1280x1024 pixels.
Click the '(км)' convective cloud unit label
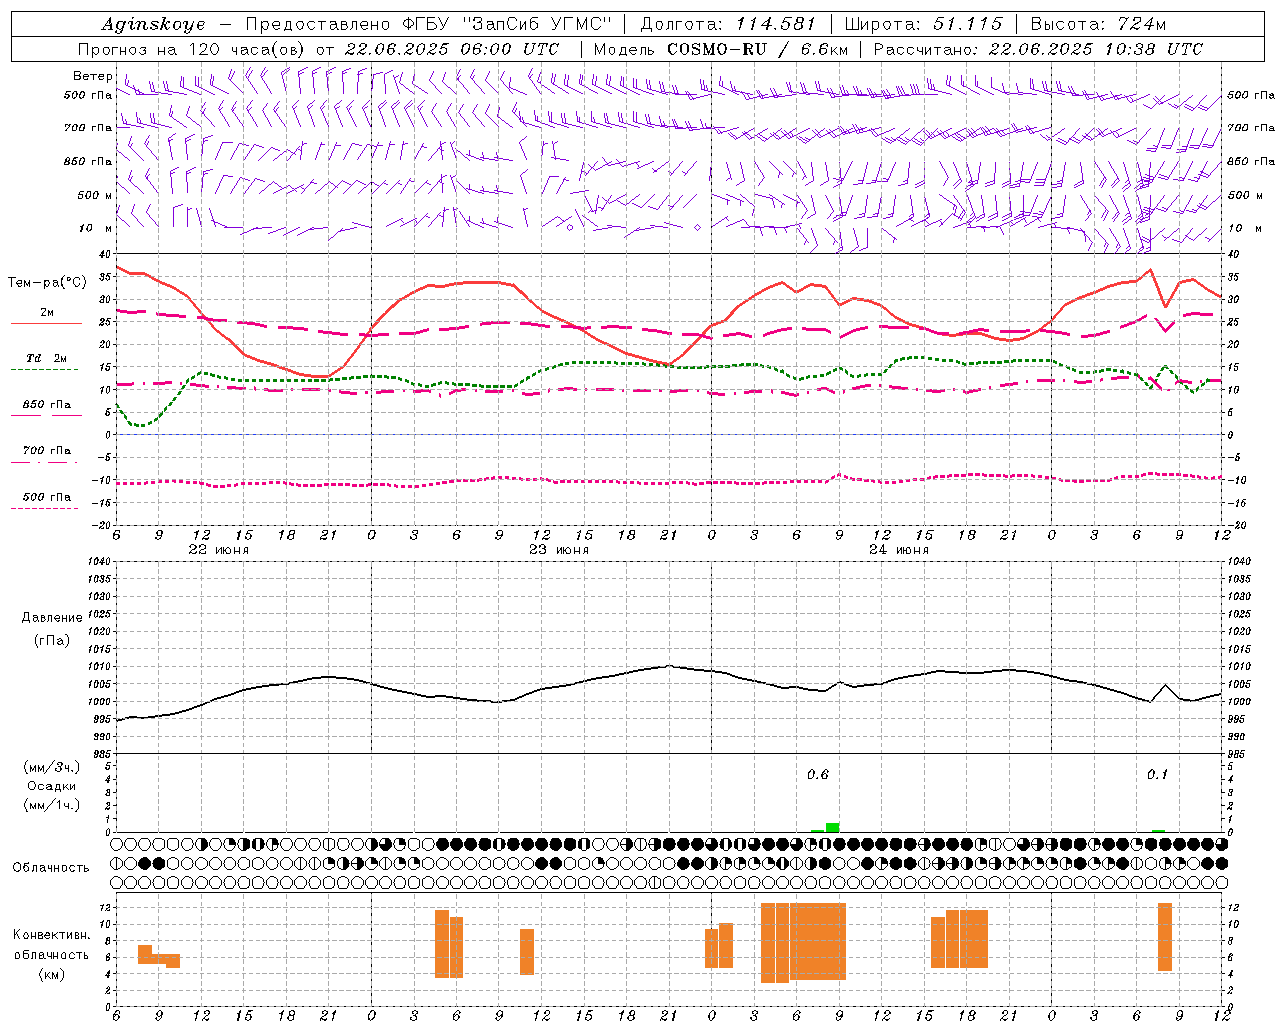[52, 974]
